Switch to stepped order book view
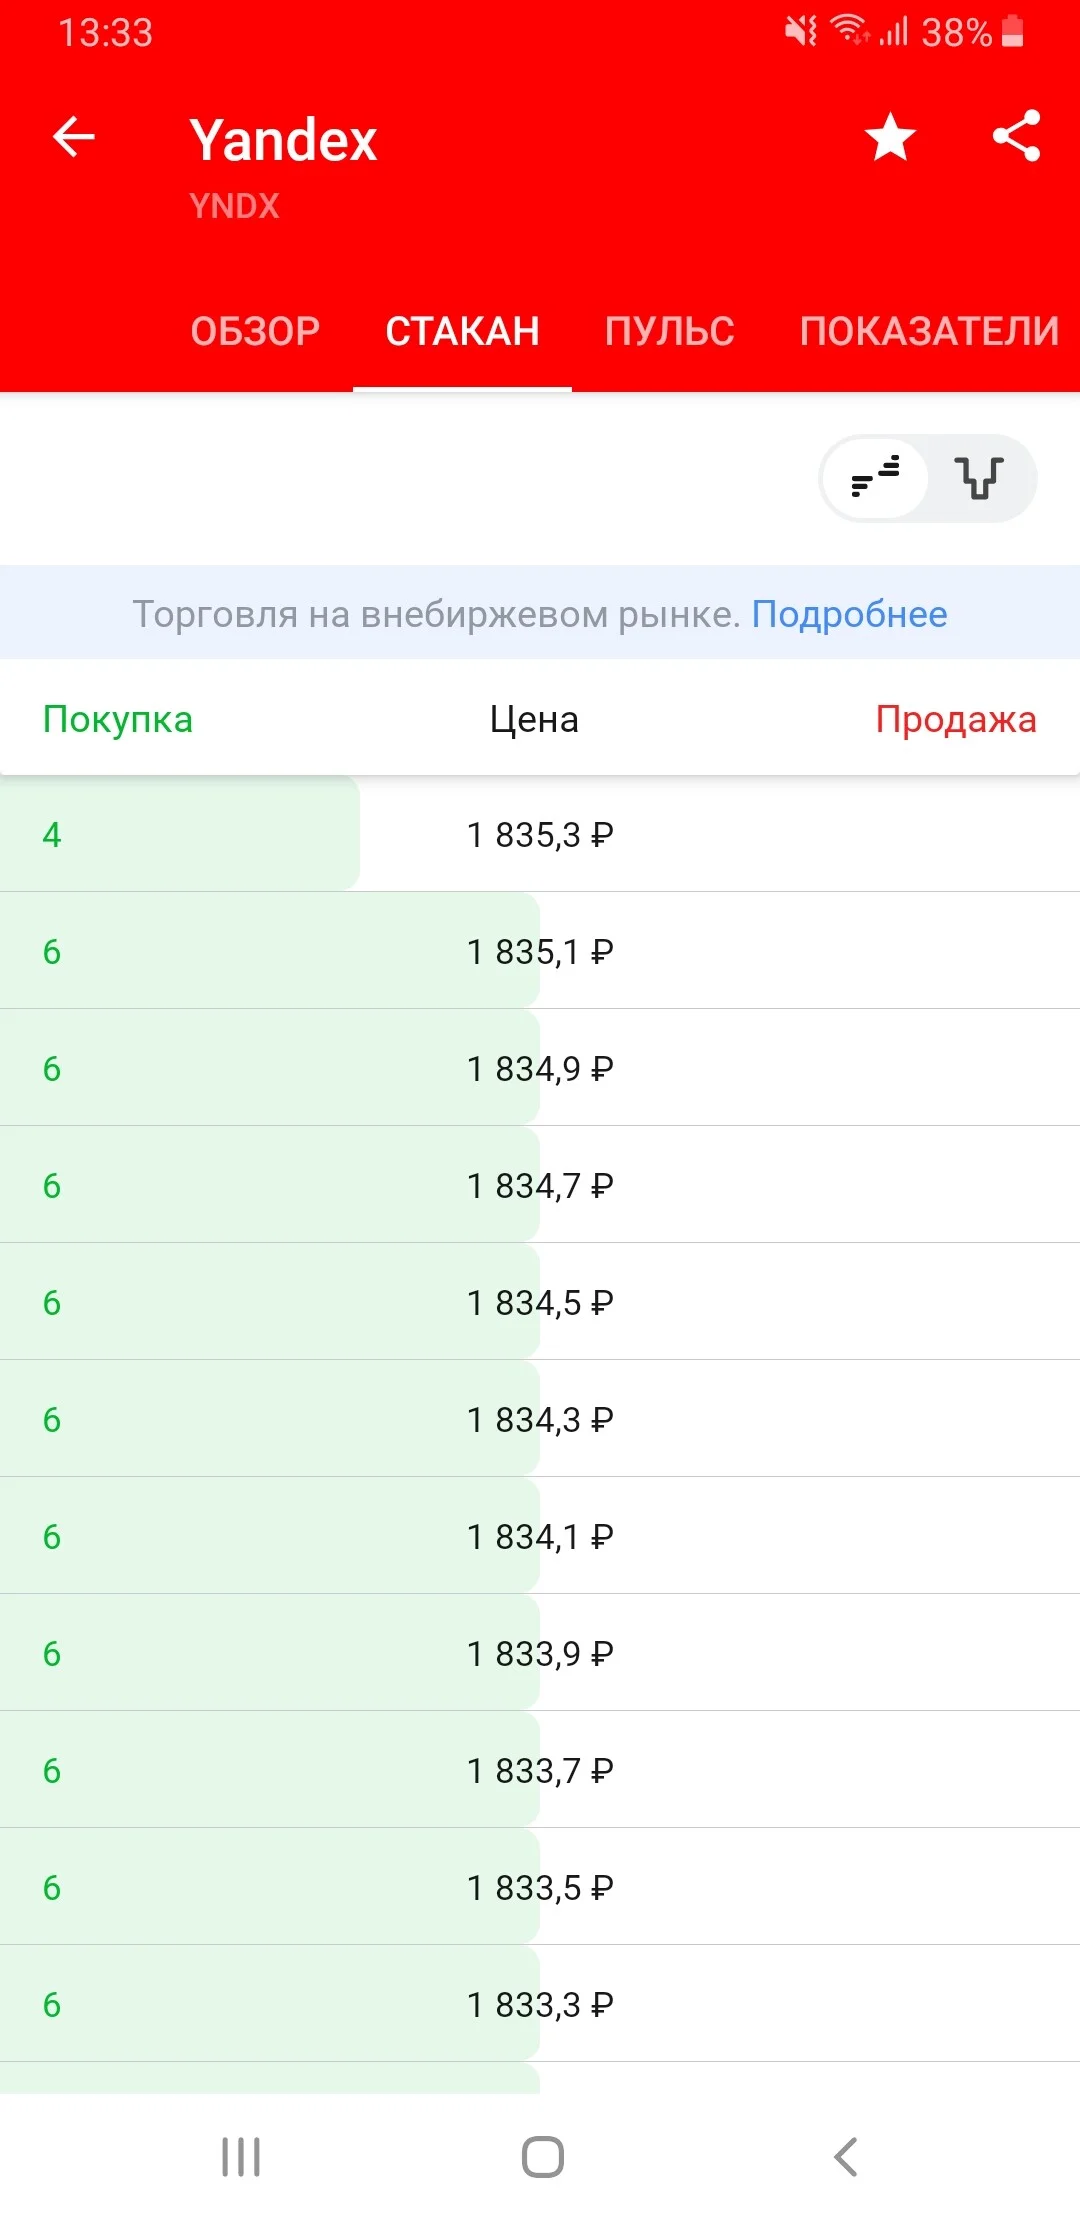This screenshot has height=2220, width=1080. pos(876,478)
